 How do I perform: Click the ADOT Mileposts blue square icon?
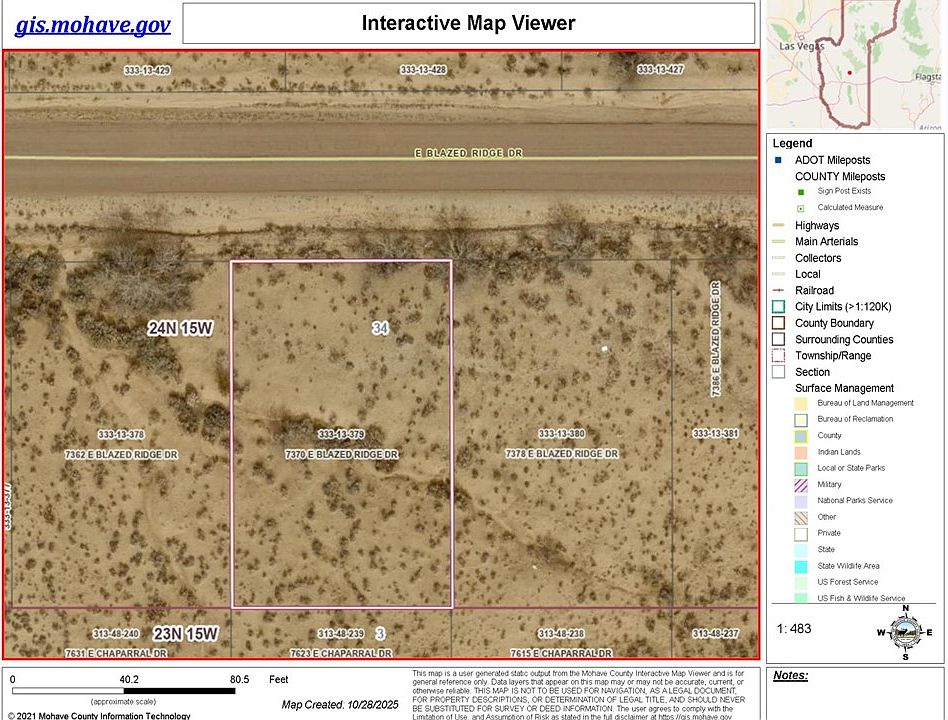click(778, 160)
